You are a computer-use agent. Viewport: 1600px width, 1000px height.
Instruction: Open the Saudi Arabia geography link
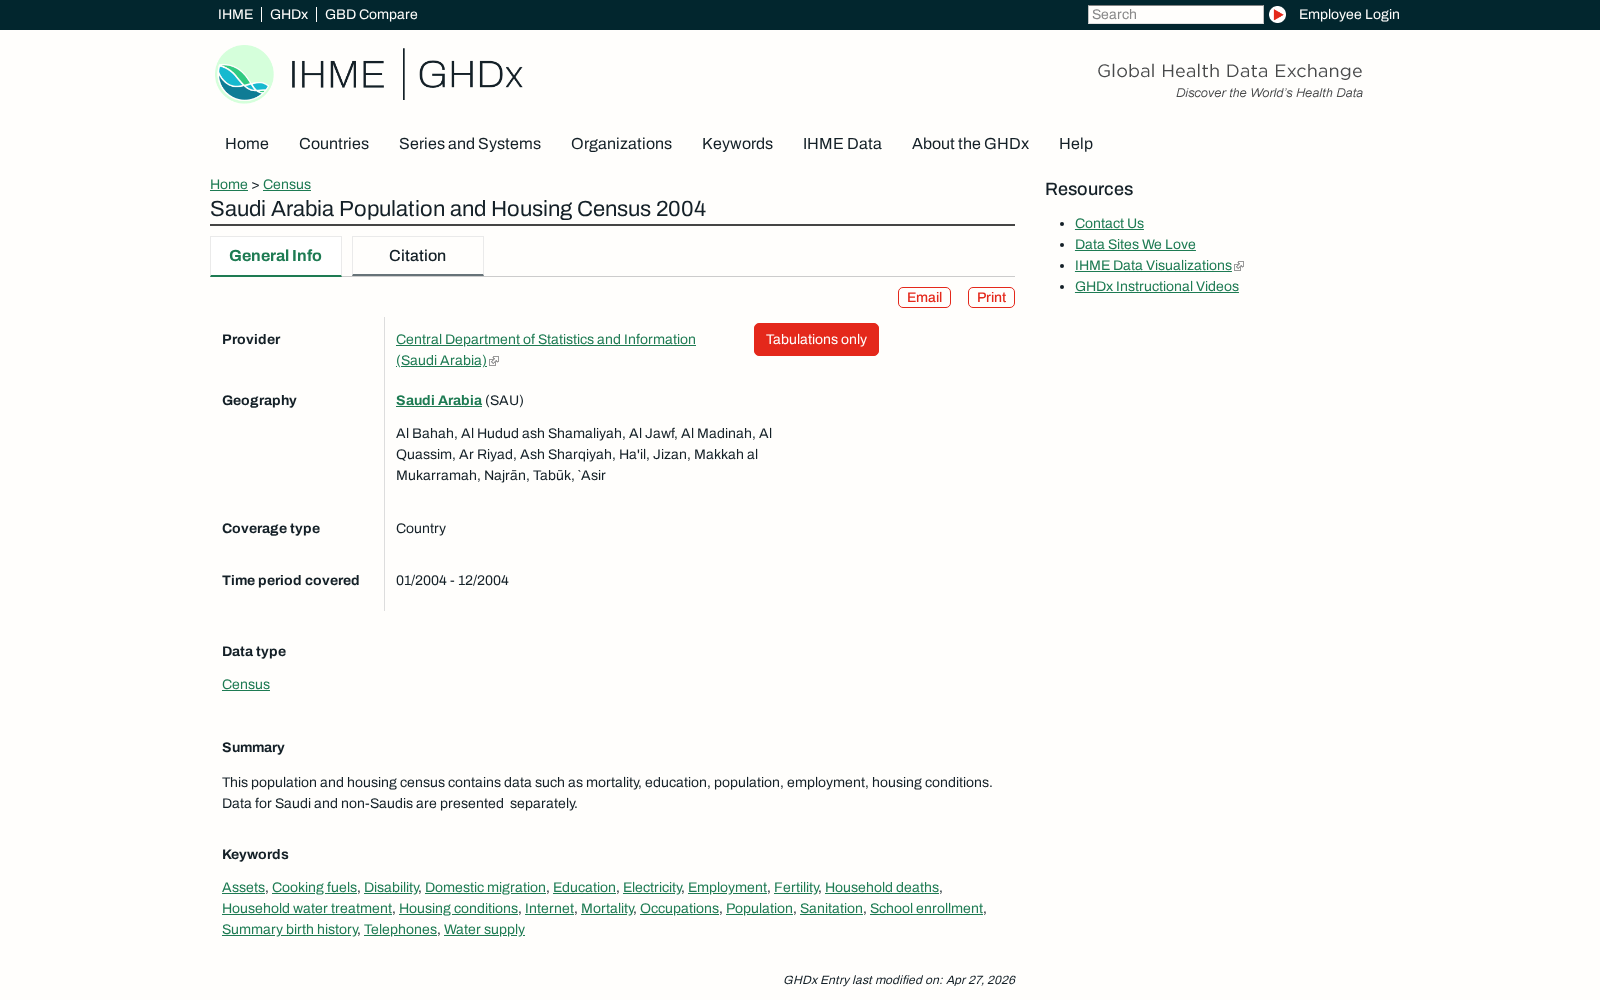(x=439, y=400)
